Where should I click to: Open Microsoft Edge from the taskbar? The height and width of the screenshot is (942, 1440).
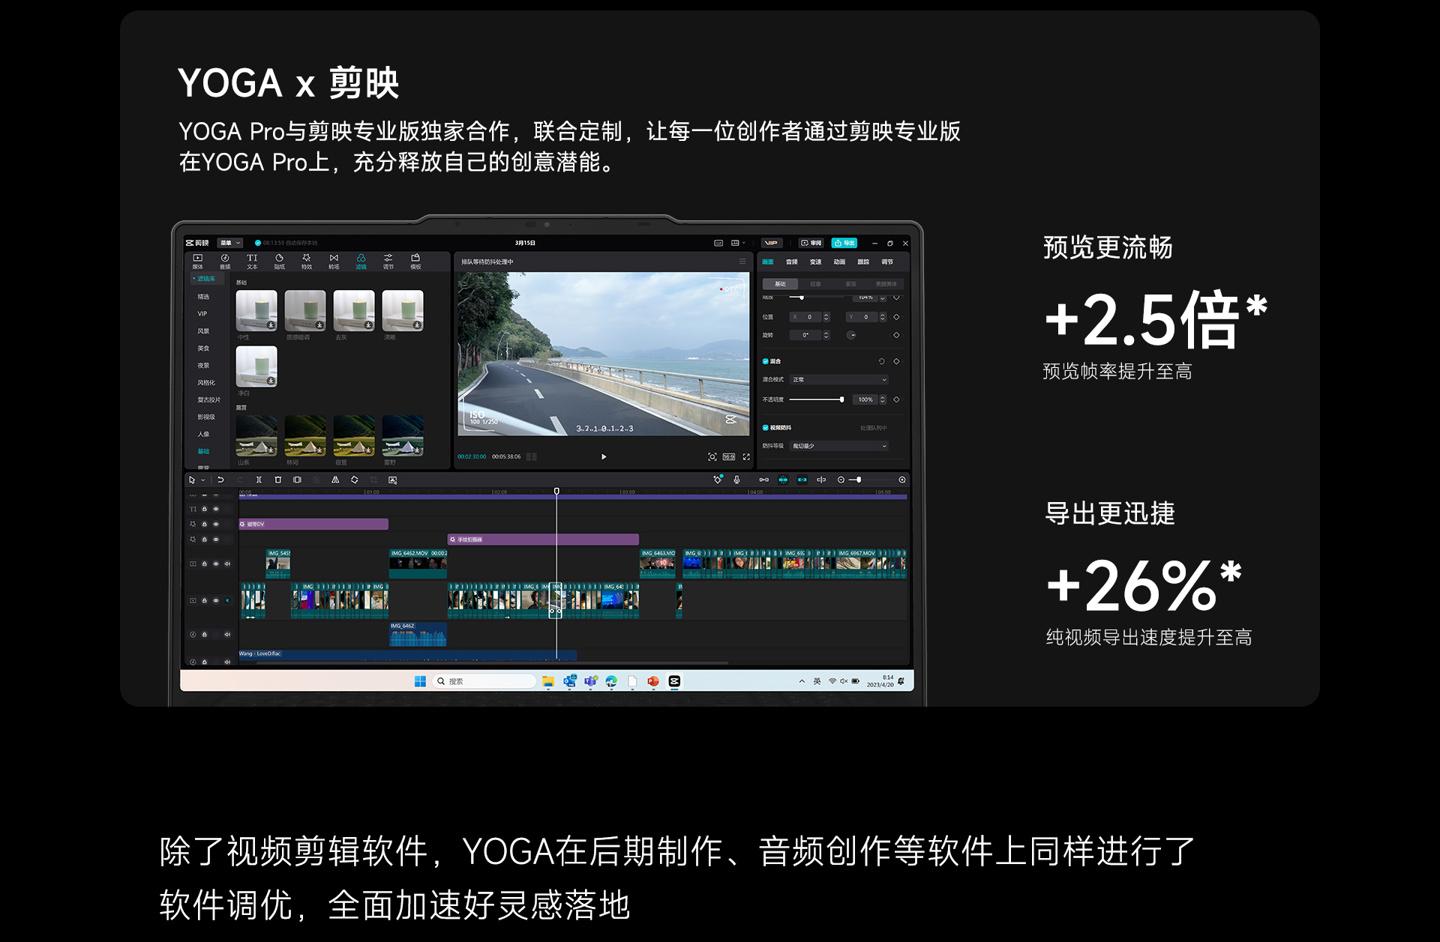tap(611, 681)
